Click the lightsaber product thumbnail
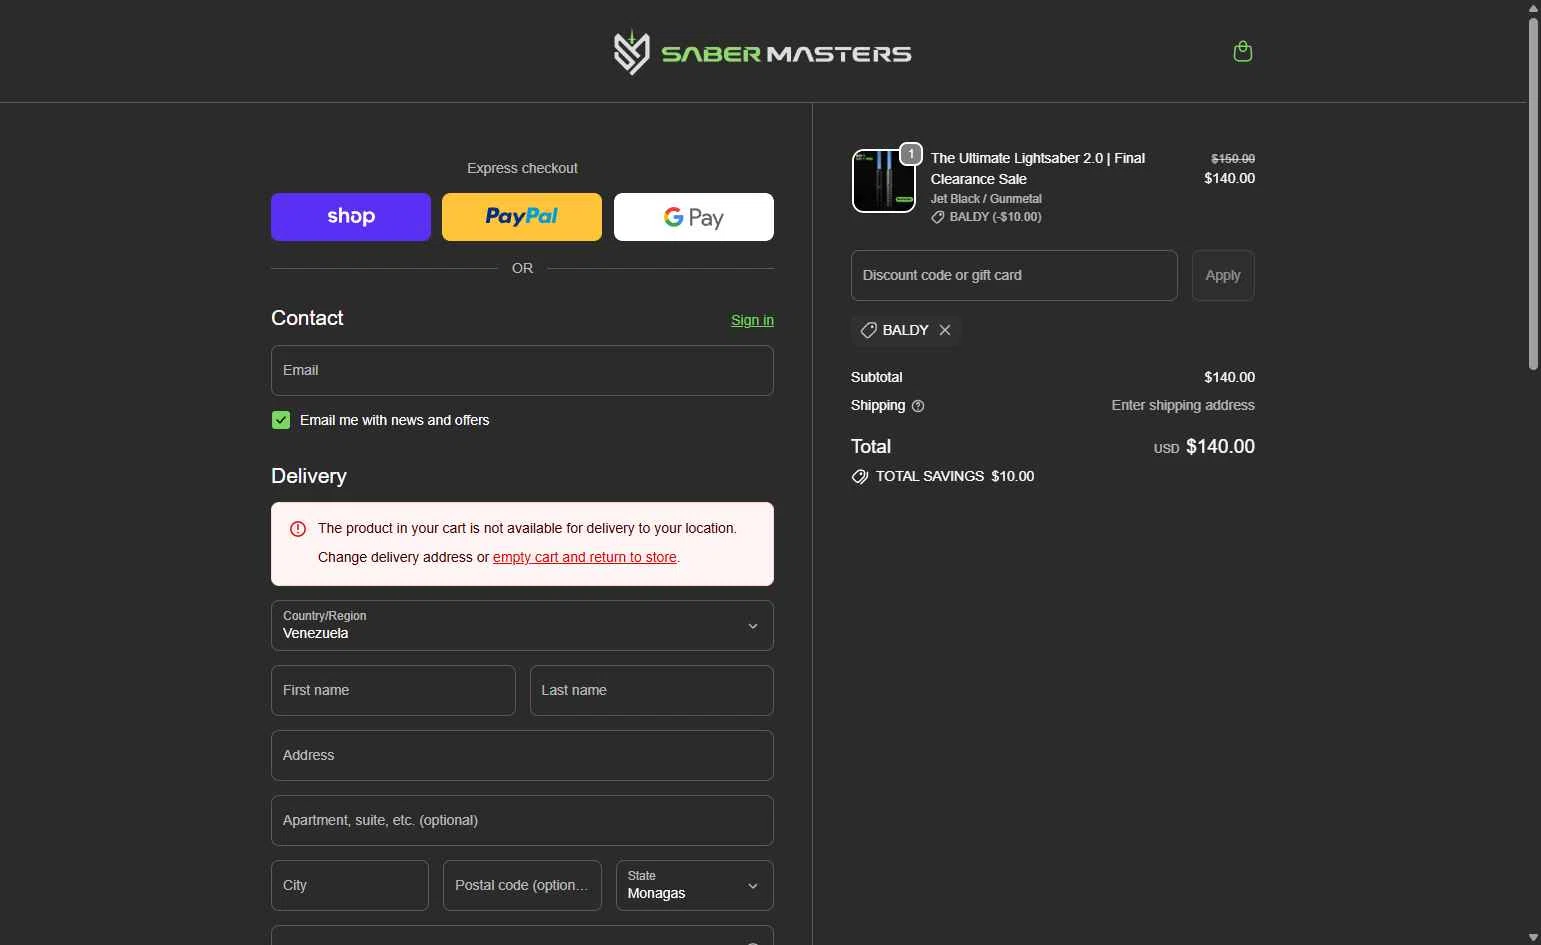The height and width of the screenshot is (945, 1541). click(x=883, y=181)
